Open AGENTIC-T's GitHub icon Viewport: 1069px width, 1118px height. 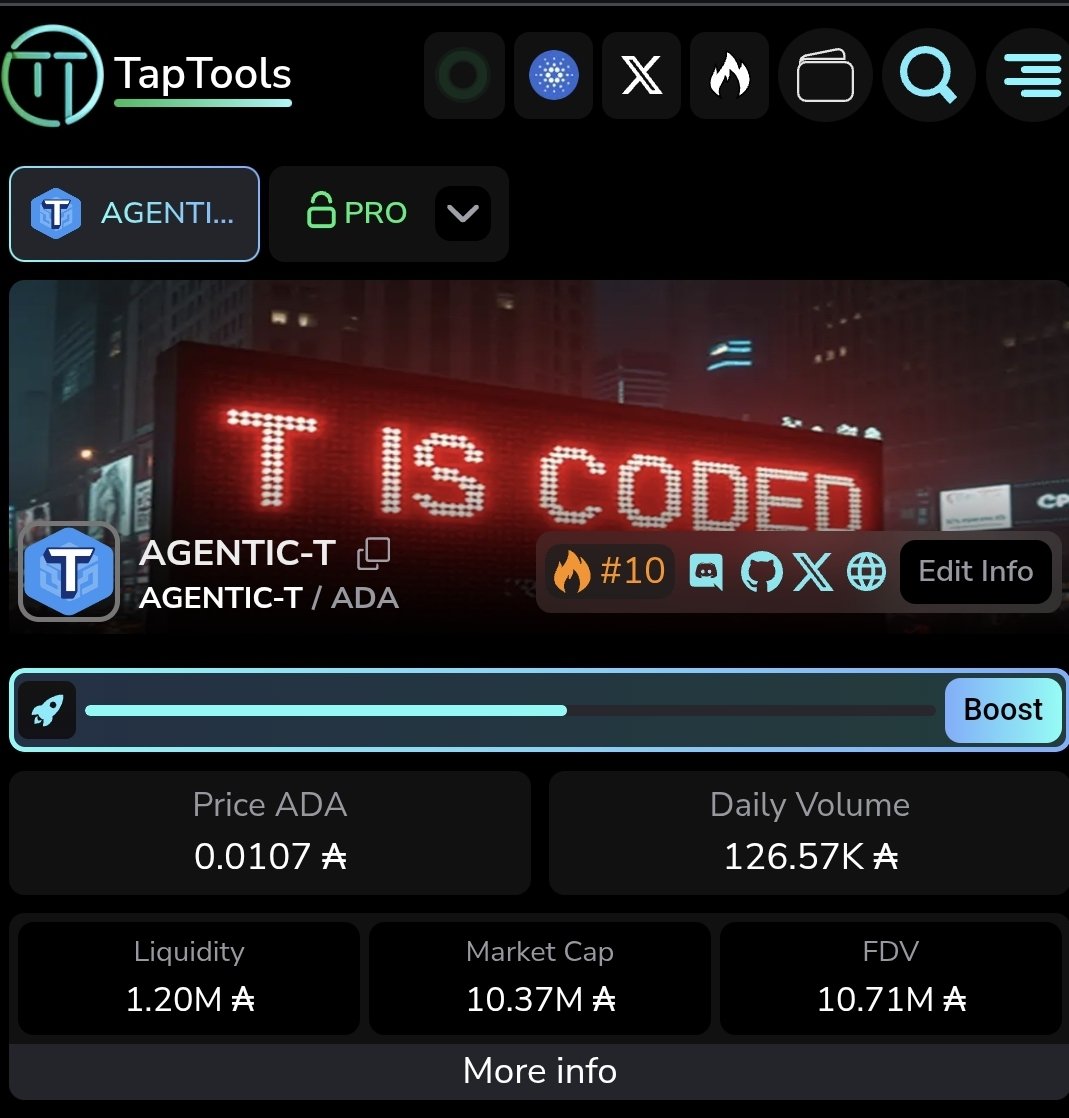click(x=761, y=572)
